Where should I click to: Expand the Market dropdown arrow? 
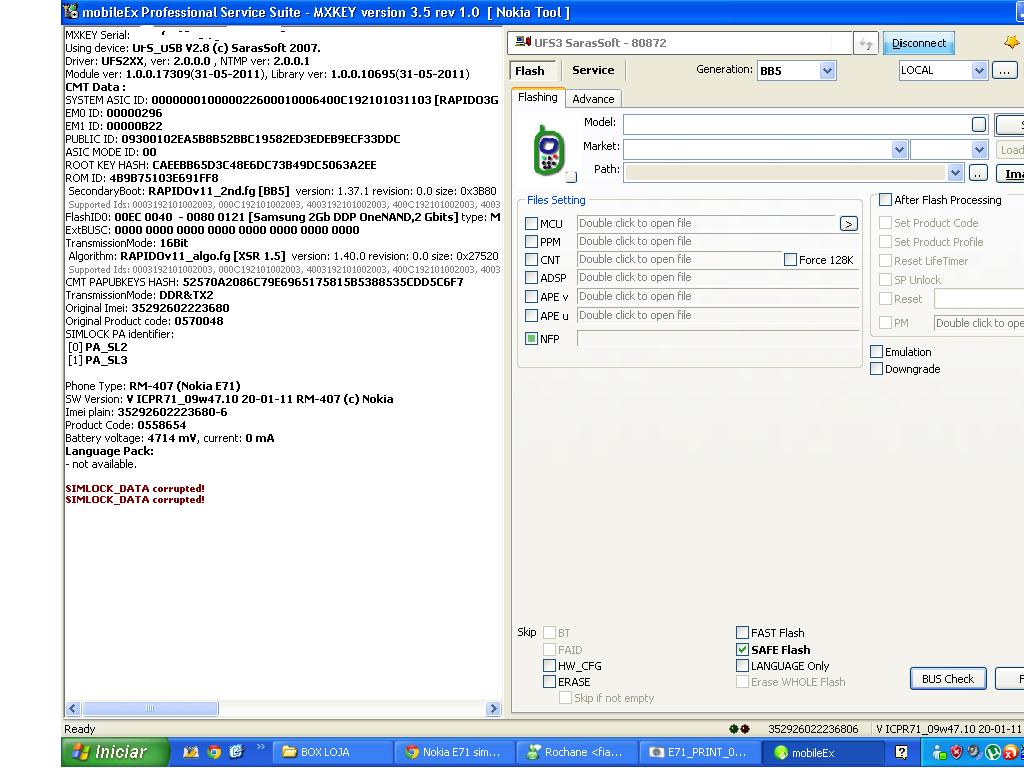click(899, 150)
